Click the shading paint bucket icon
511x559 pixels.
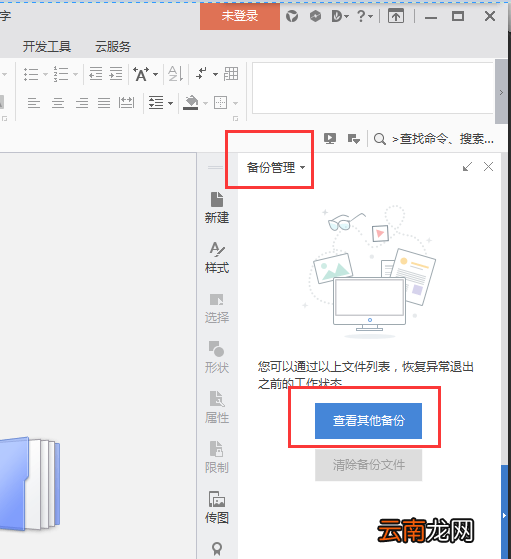coord(191,103)
